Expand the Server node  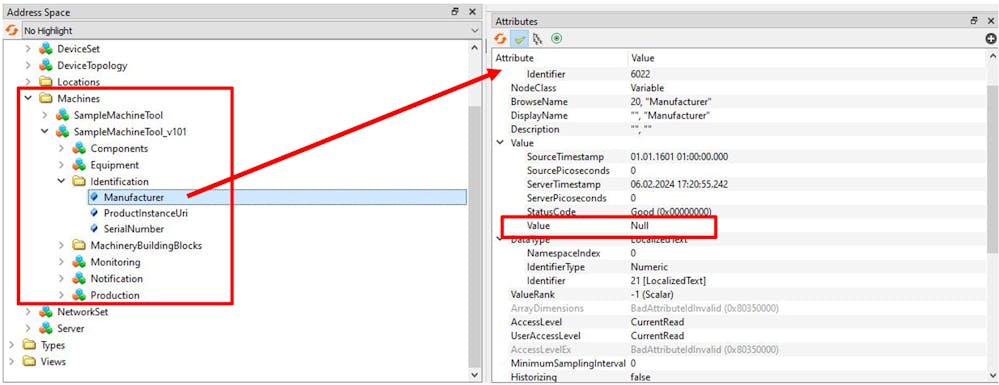click(28, 328)
